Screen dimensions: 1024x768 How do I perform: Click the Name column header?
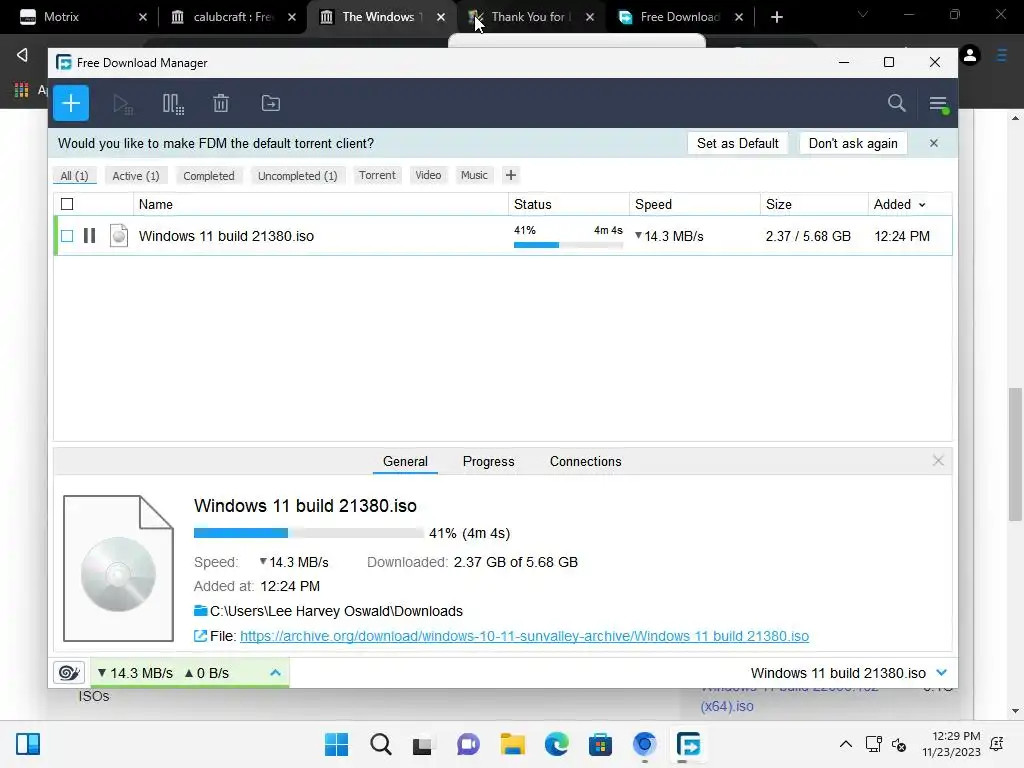coord(321,204)
